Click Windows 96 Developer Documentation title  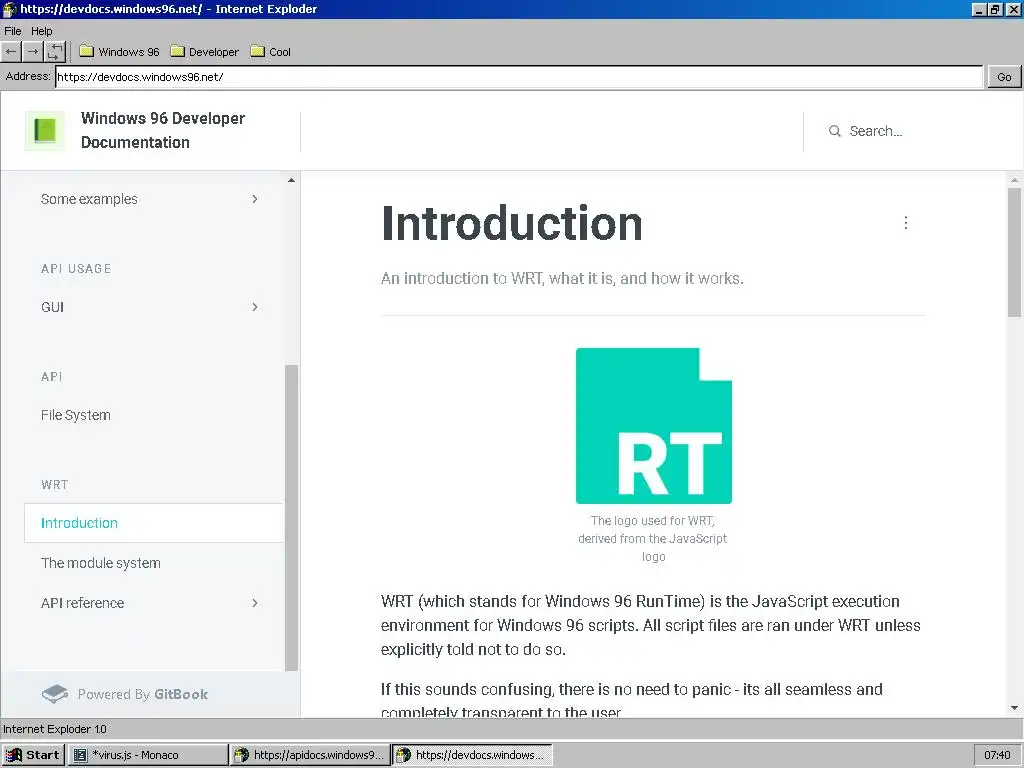(x=163, y=130)
